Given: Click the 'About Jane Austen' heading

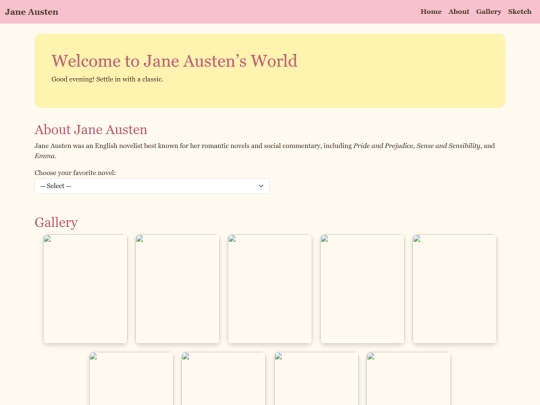Looking at the screenshot, I should 91,129.
